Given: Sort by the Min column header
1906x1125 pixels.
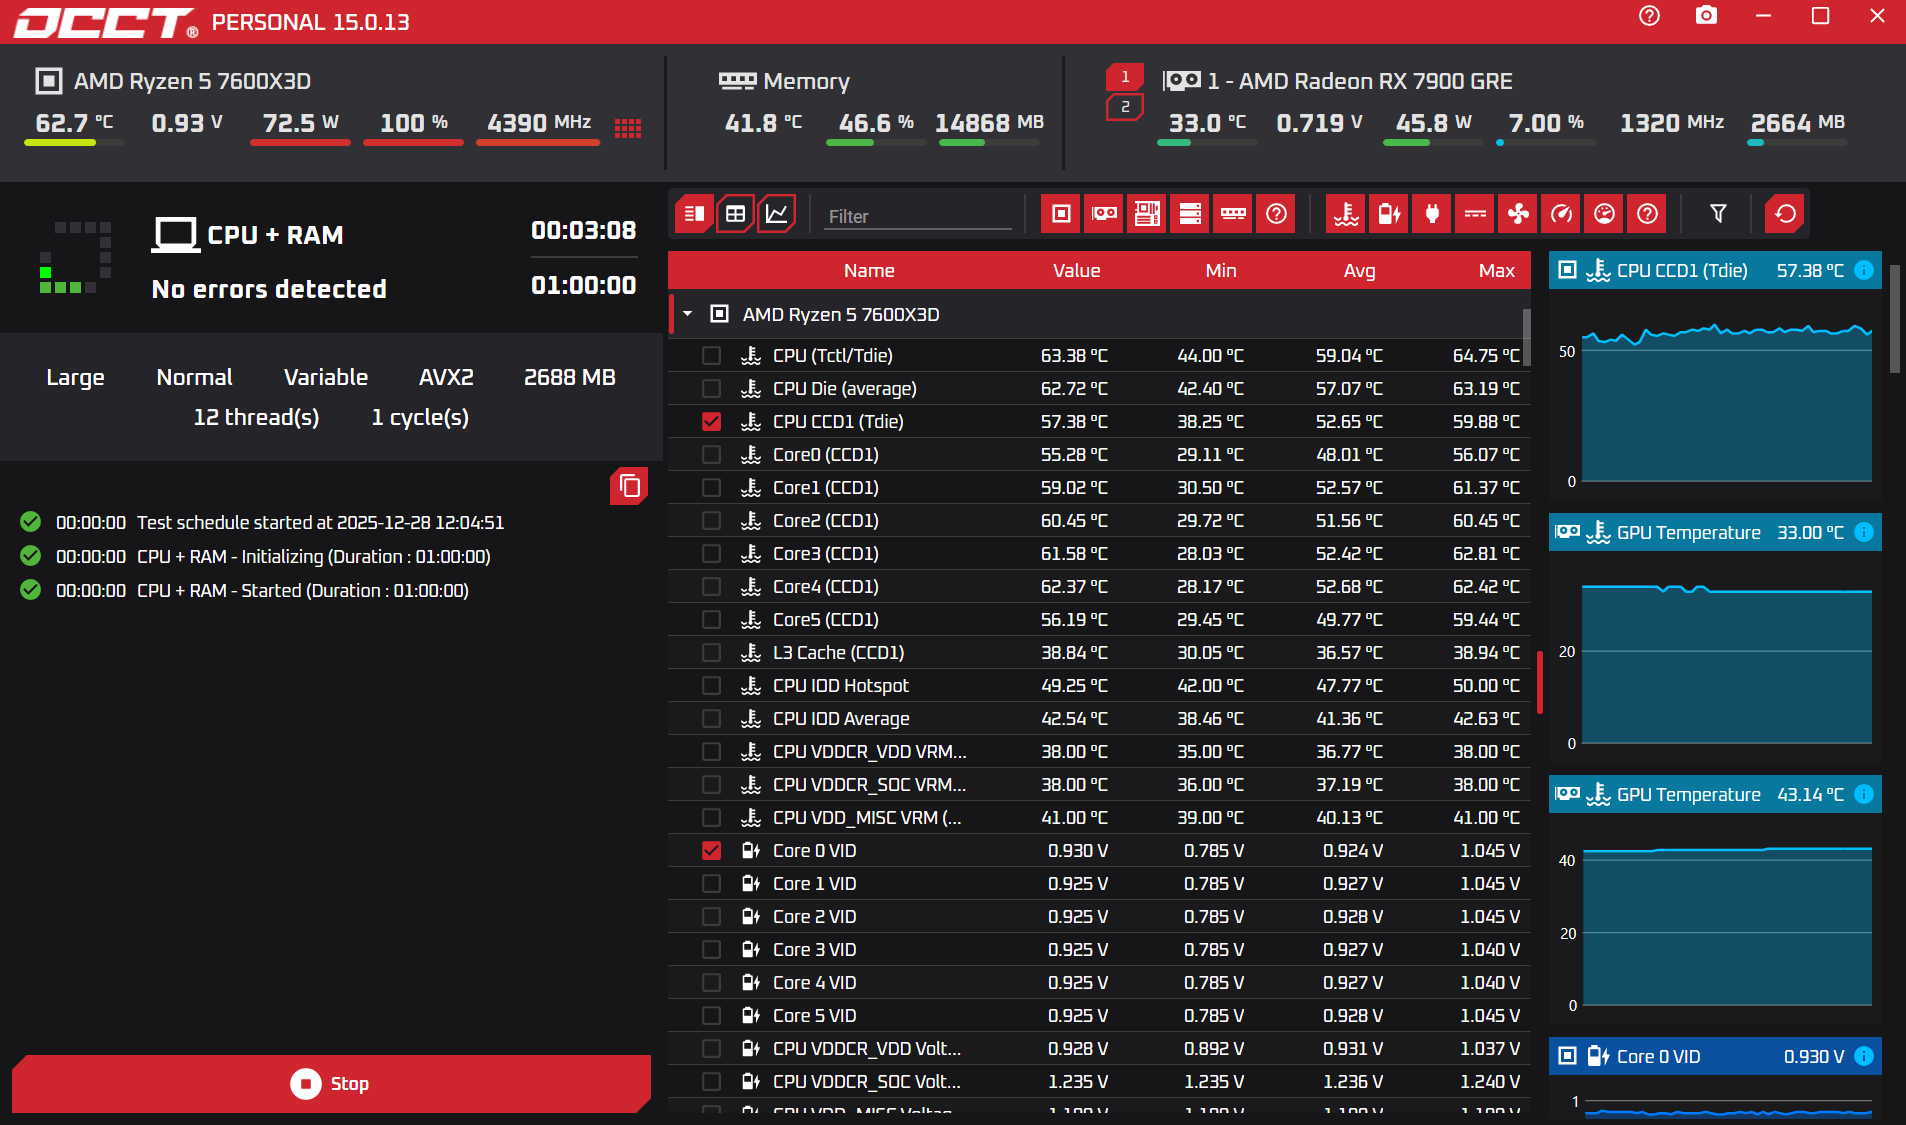Looking at the screenshot, I should pos(1220,270).
